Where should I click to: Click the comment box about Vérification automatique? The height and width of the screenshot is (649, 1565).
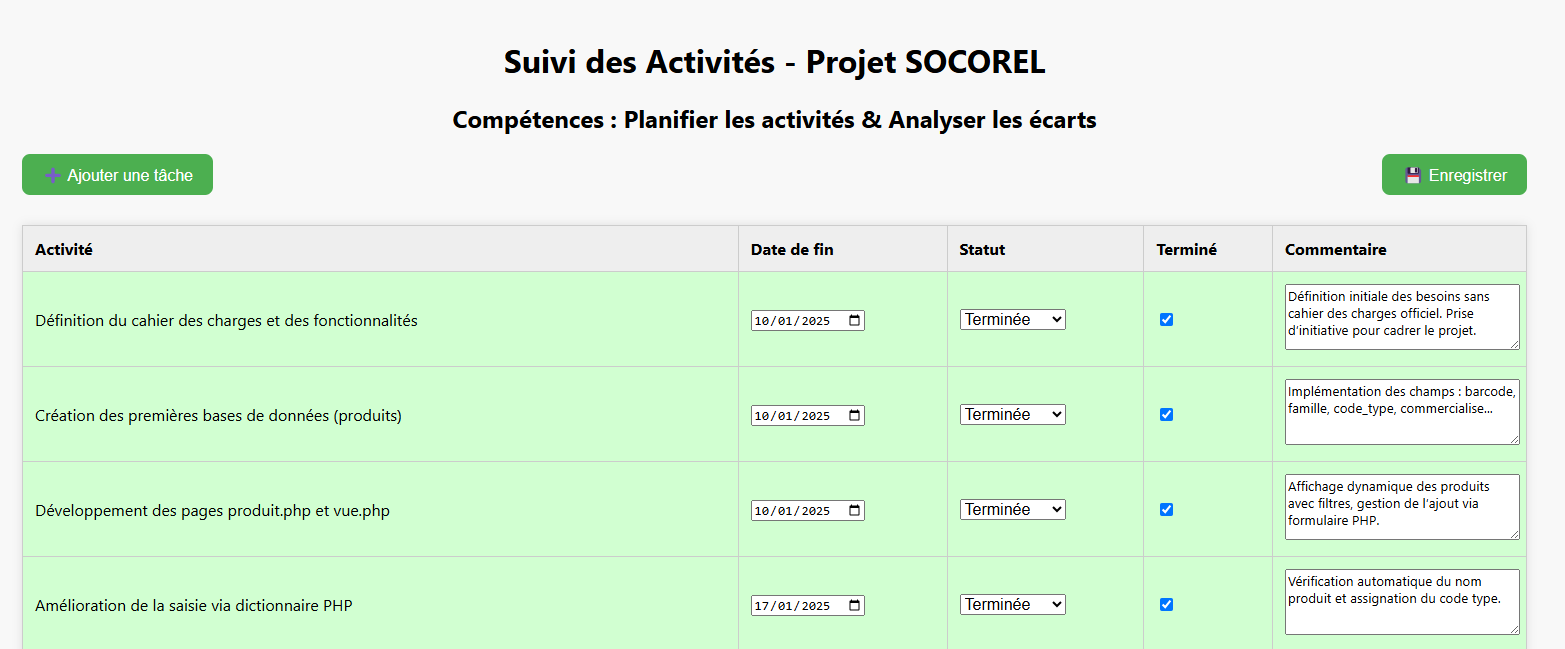pos(1401,602)
